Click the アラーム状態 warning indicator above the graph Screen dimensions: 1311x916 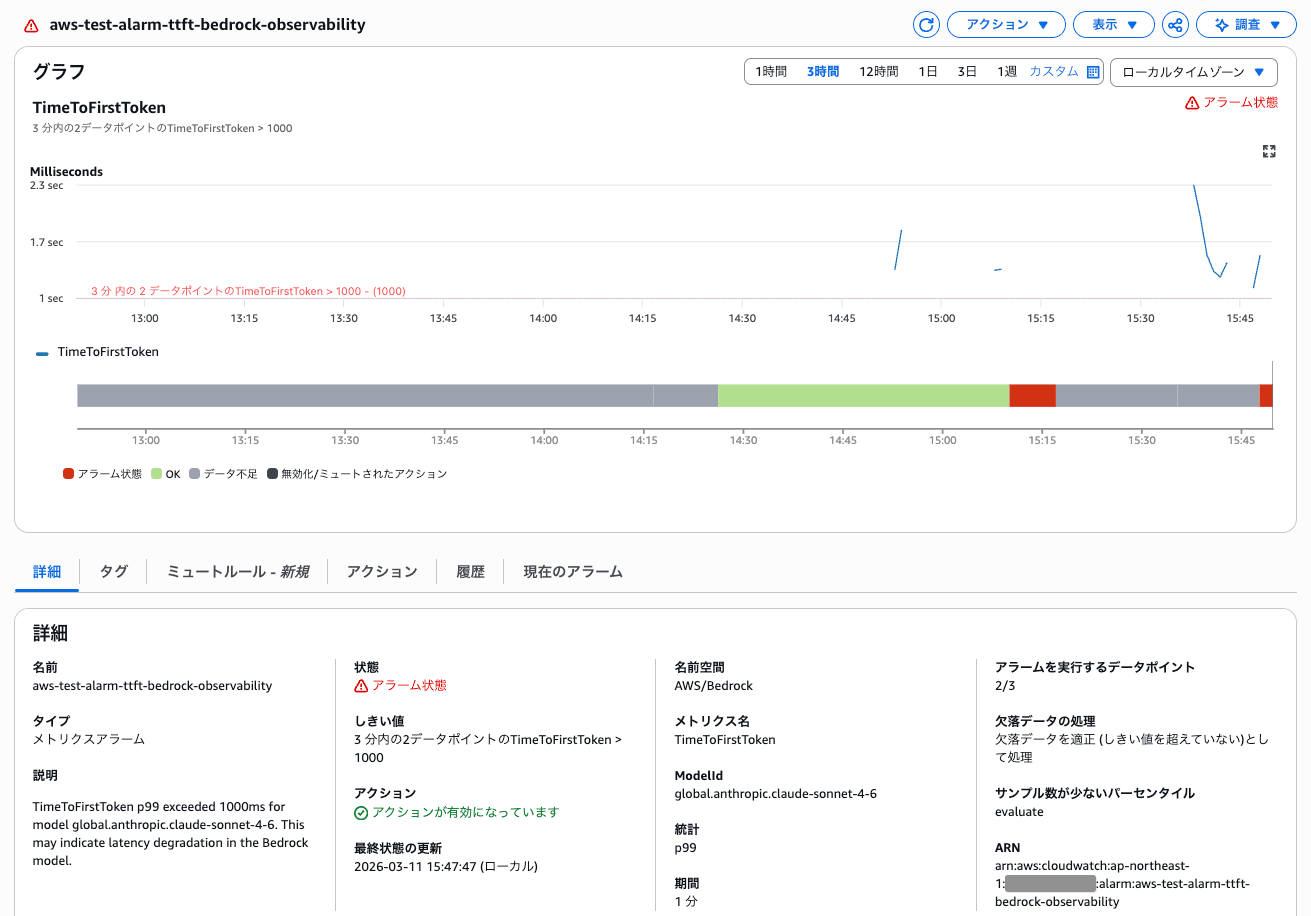1230,102
